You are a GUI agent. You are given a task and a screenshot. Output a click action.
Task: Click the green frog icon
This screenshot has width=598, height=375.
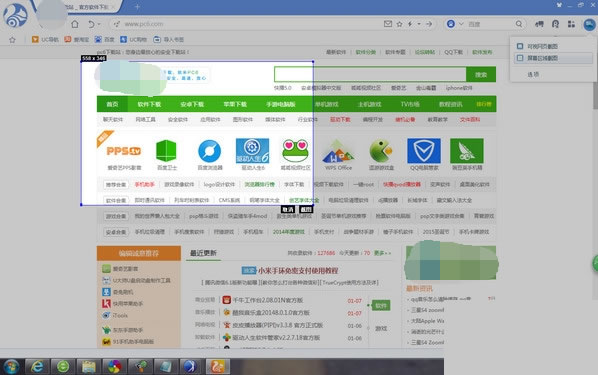coord(295,151)
